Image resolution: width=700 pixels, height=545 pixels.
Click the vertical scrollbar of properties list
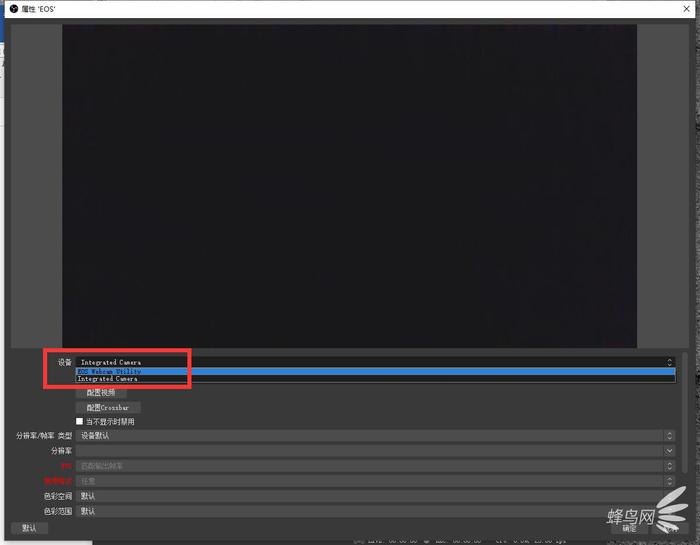point(685,413)
